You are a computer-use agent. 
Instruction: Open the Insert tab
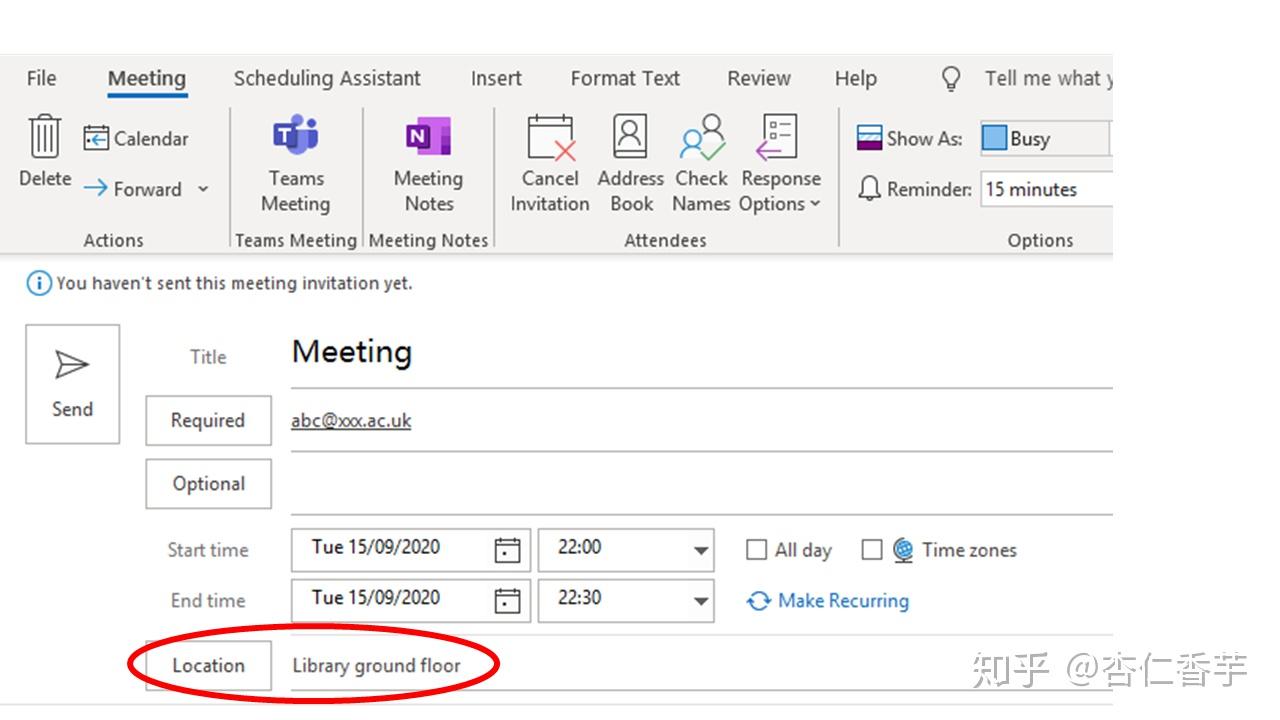(x=496, y=78)
